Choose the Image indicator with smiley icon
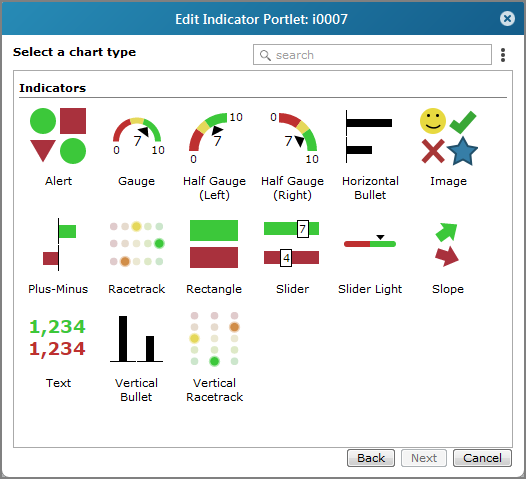The image size is (526, 479). pyautogui.click(x=449, y=137)
